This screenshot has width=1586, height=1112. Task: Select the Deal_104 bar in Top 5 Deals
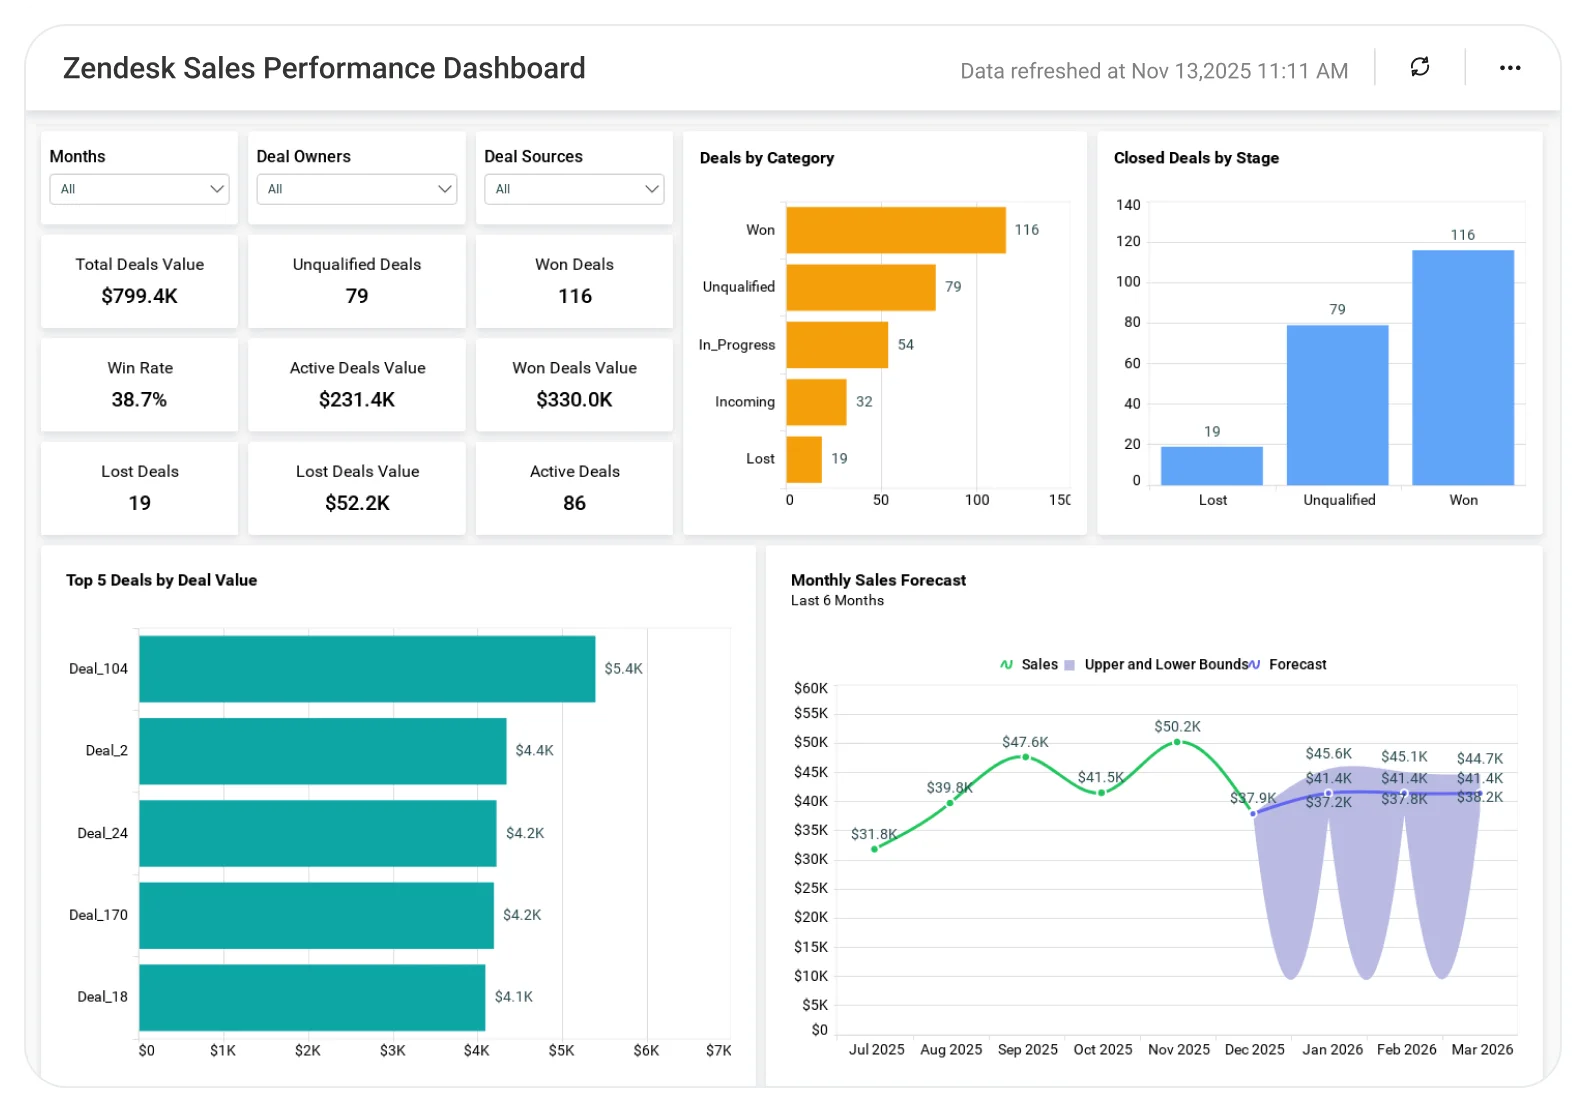coord(367,669)
